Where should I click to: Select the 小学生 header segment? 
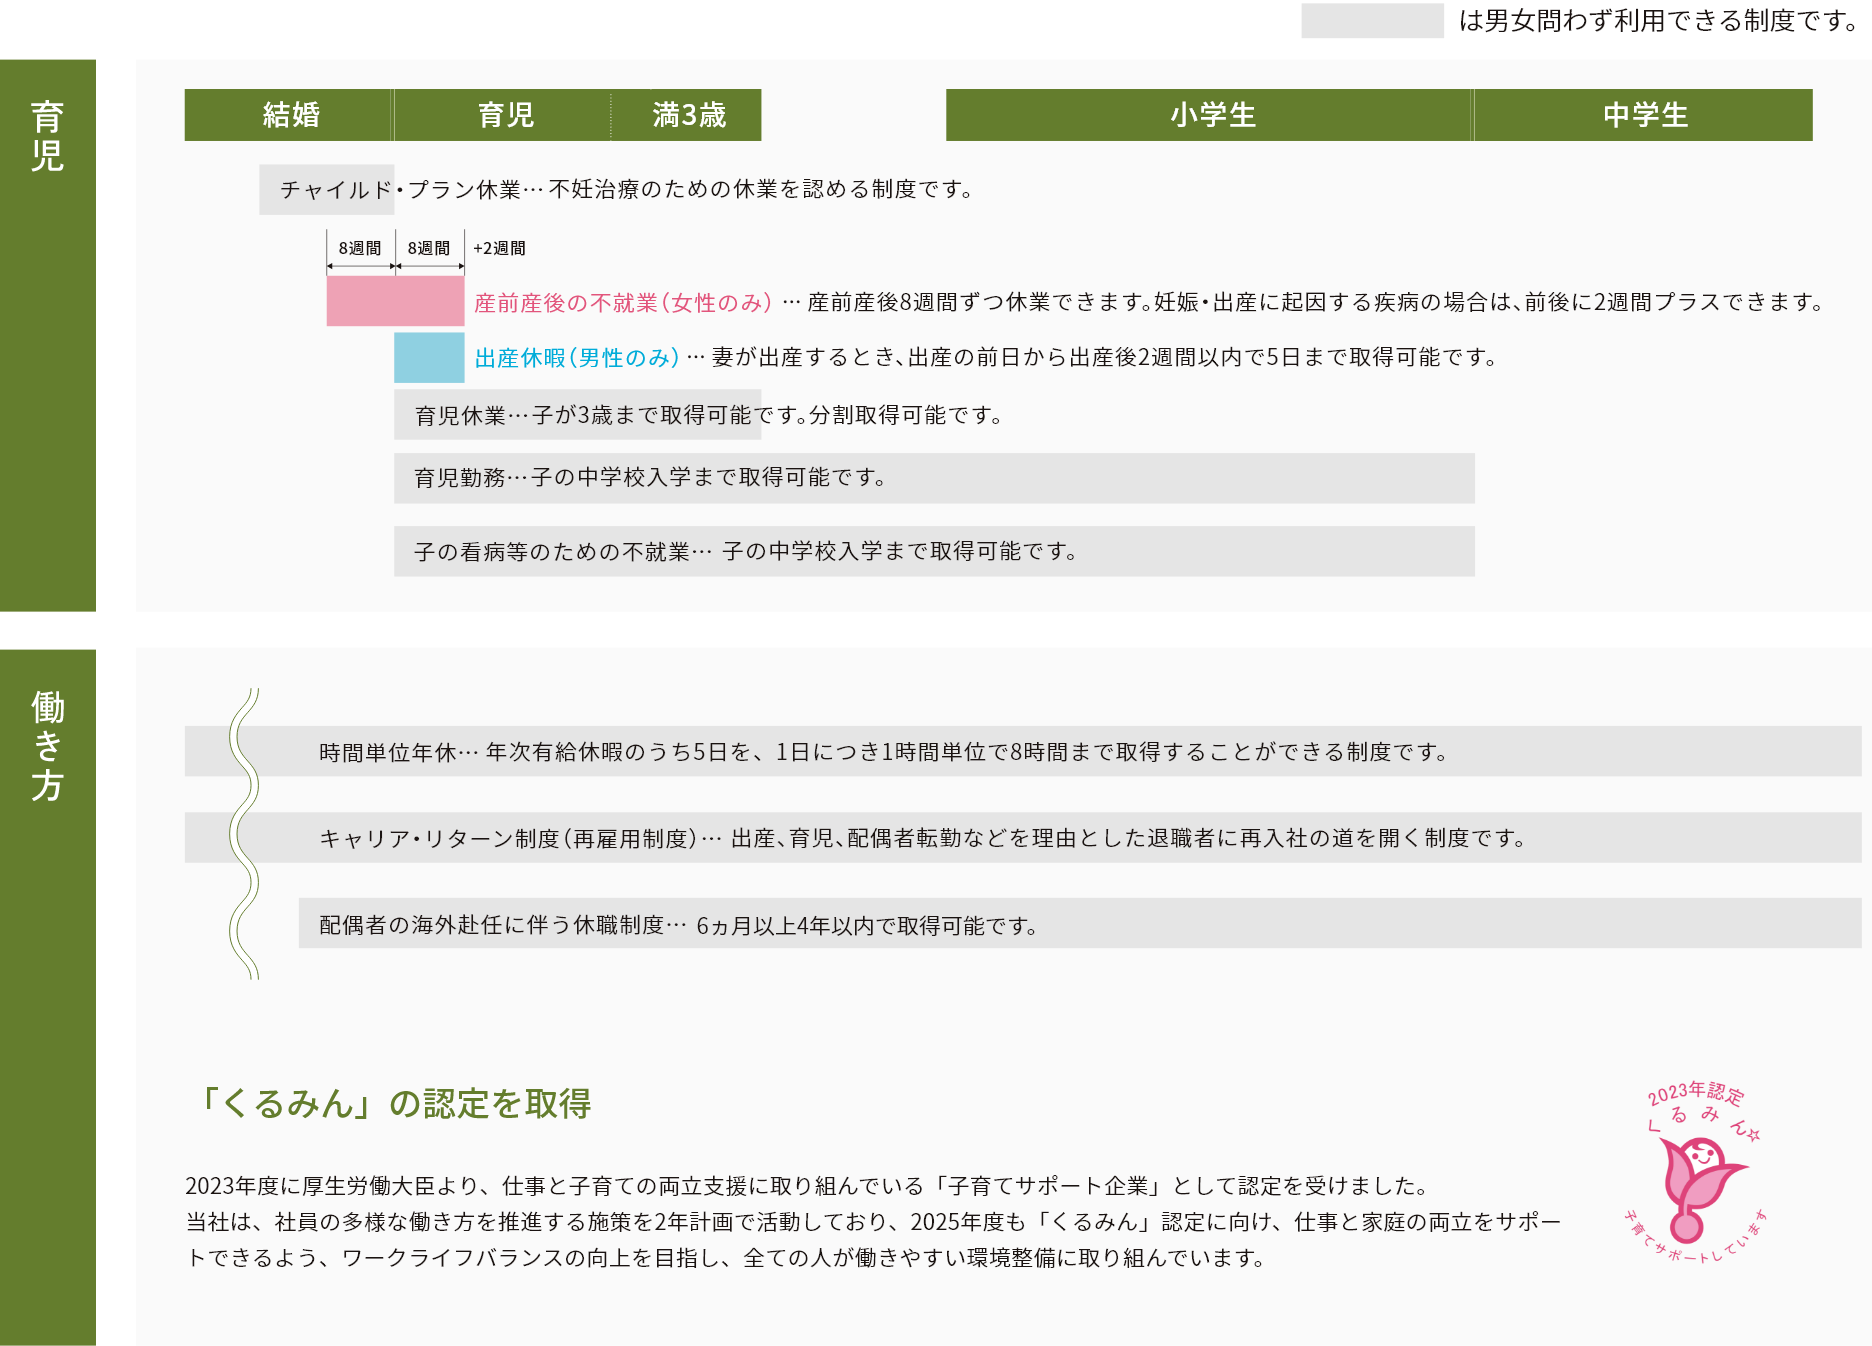[x=1211, y=115]
